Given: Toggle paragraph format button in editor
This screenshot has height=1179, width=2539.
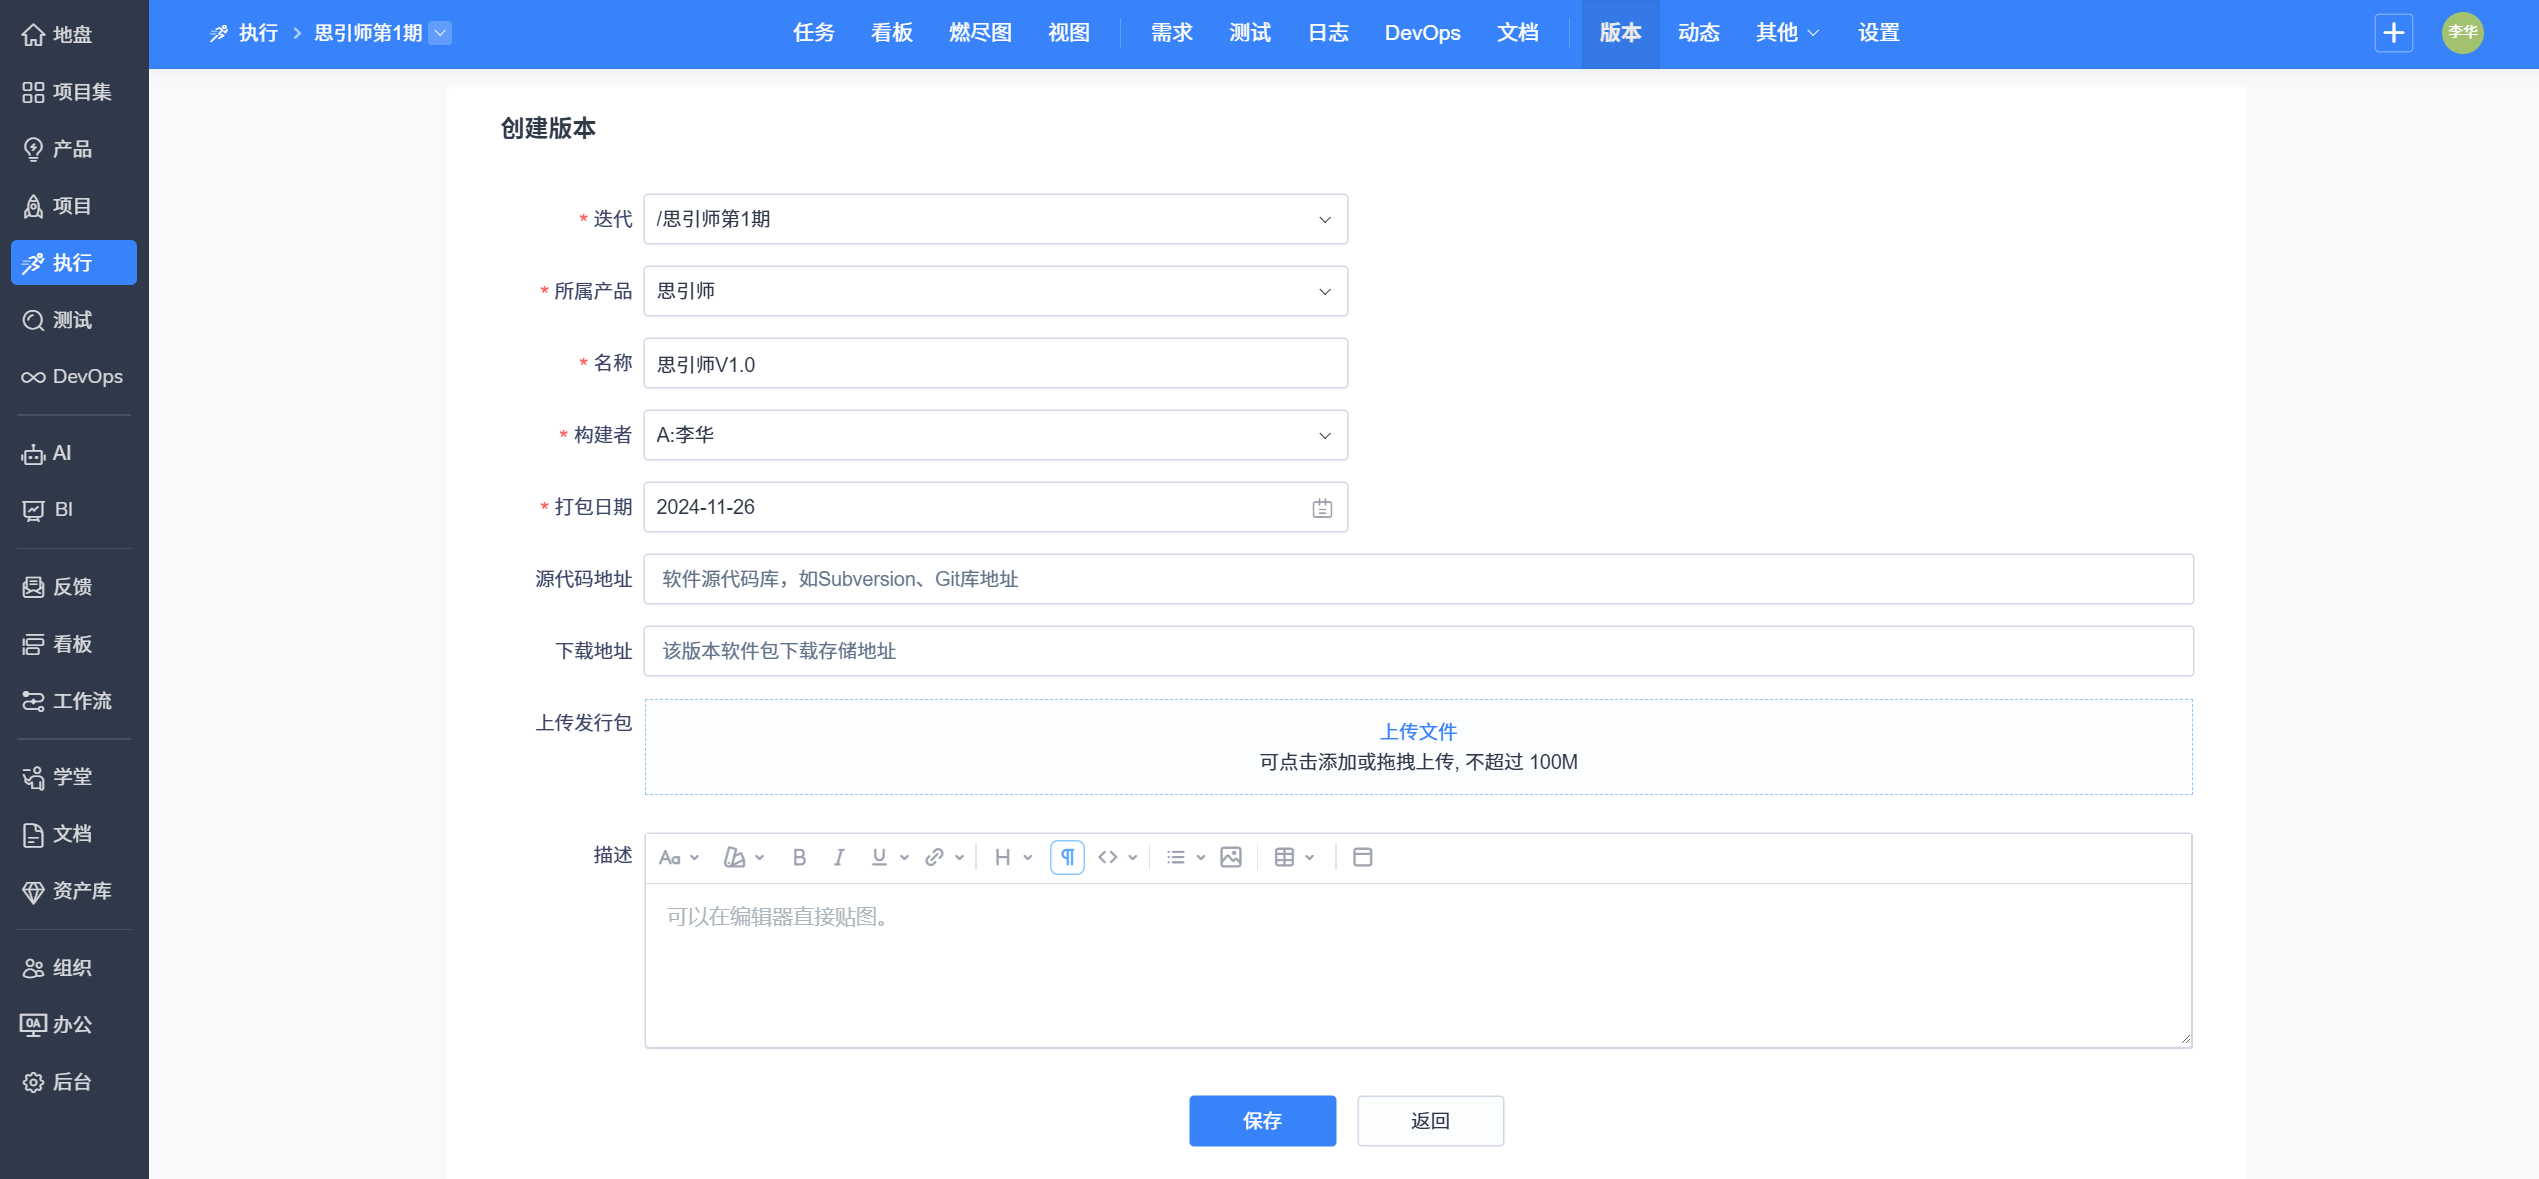Looking at the screenshot, I should tap(1067, 857).
